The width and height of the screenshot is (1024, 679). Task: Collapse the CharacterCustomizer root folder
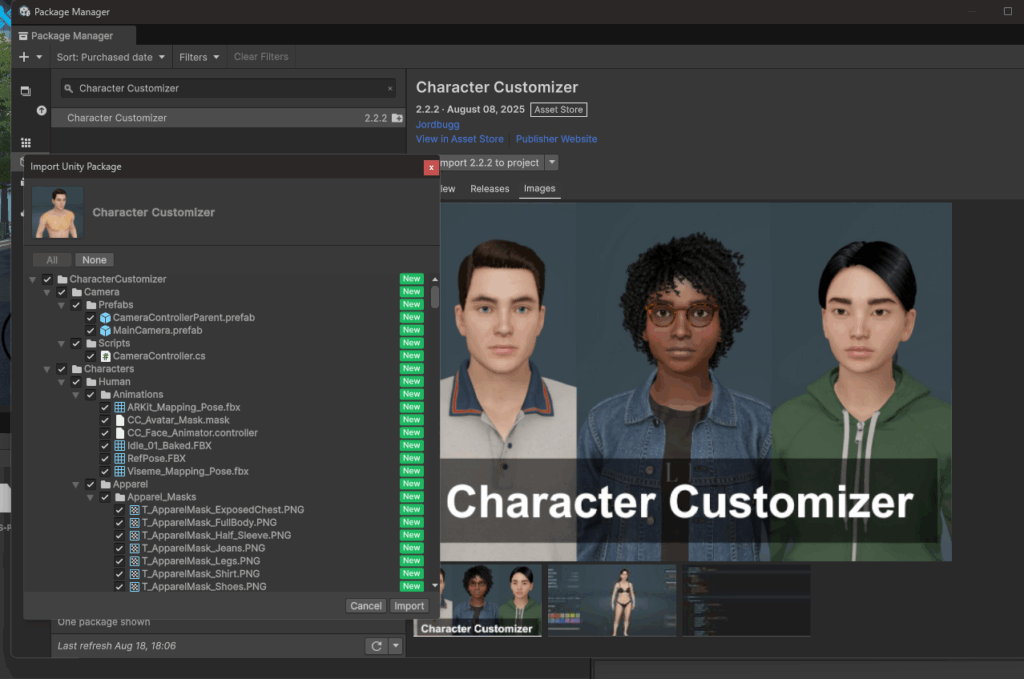click(33, 279)
